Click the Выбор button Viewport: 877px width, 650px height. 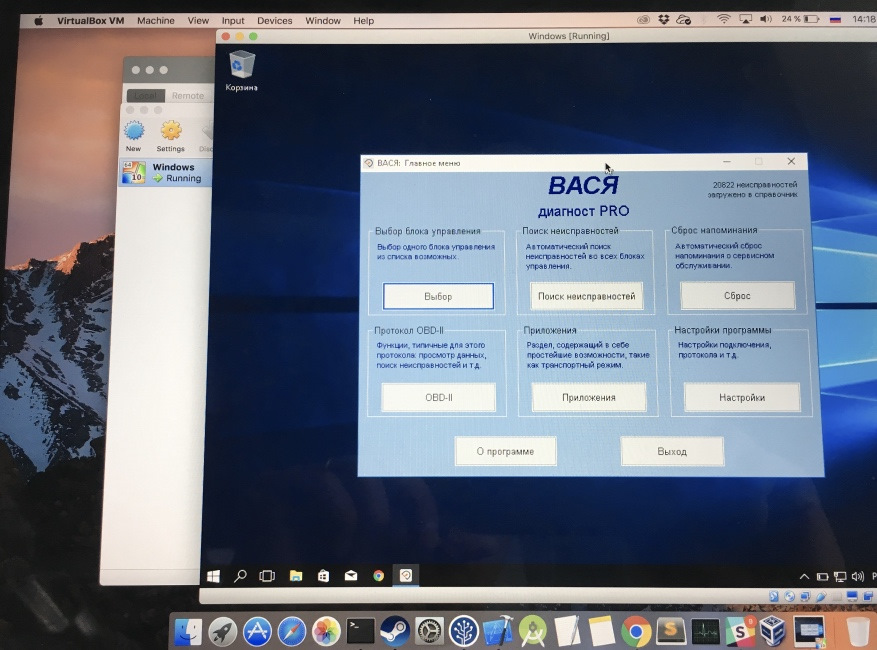(x=438, y=296)
